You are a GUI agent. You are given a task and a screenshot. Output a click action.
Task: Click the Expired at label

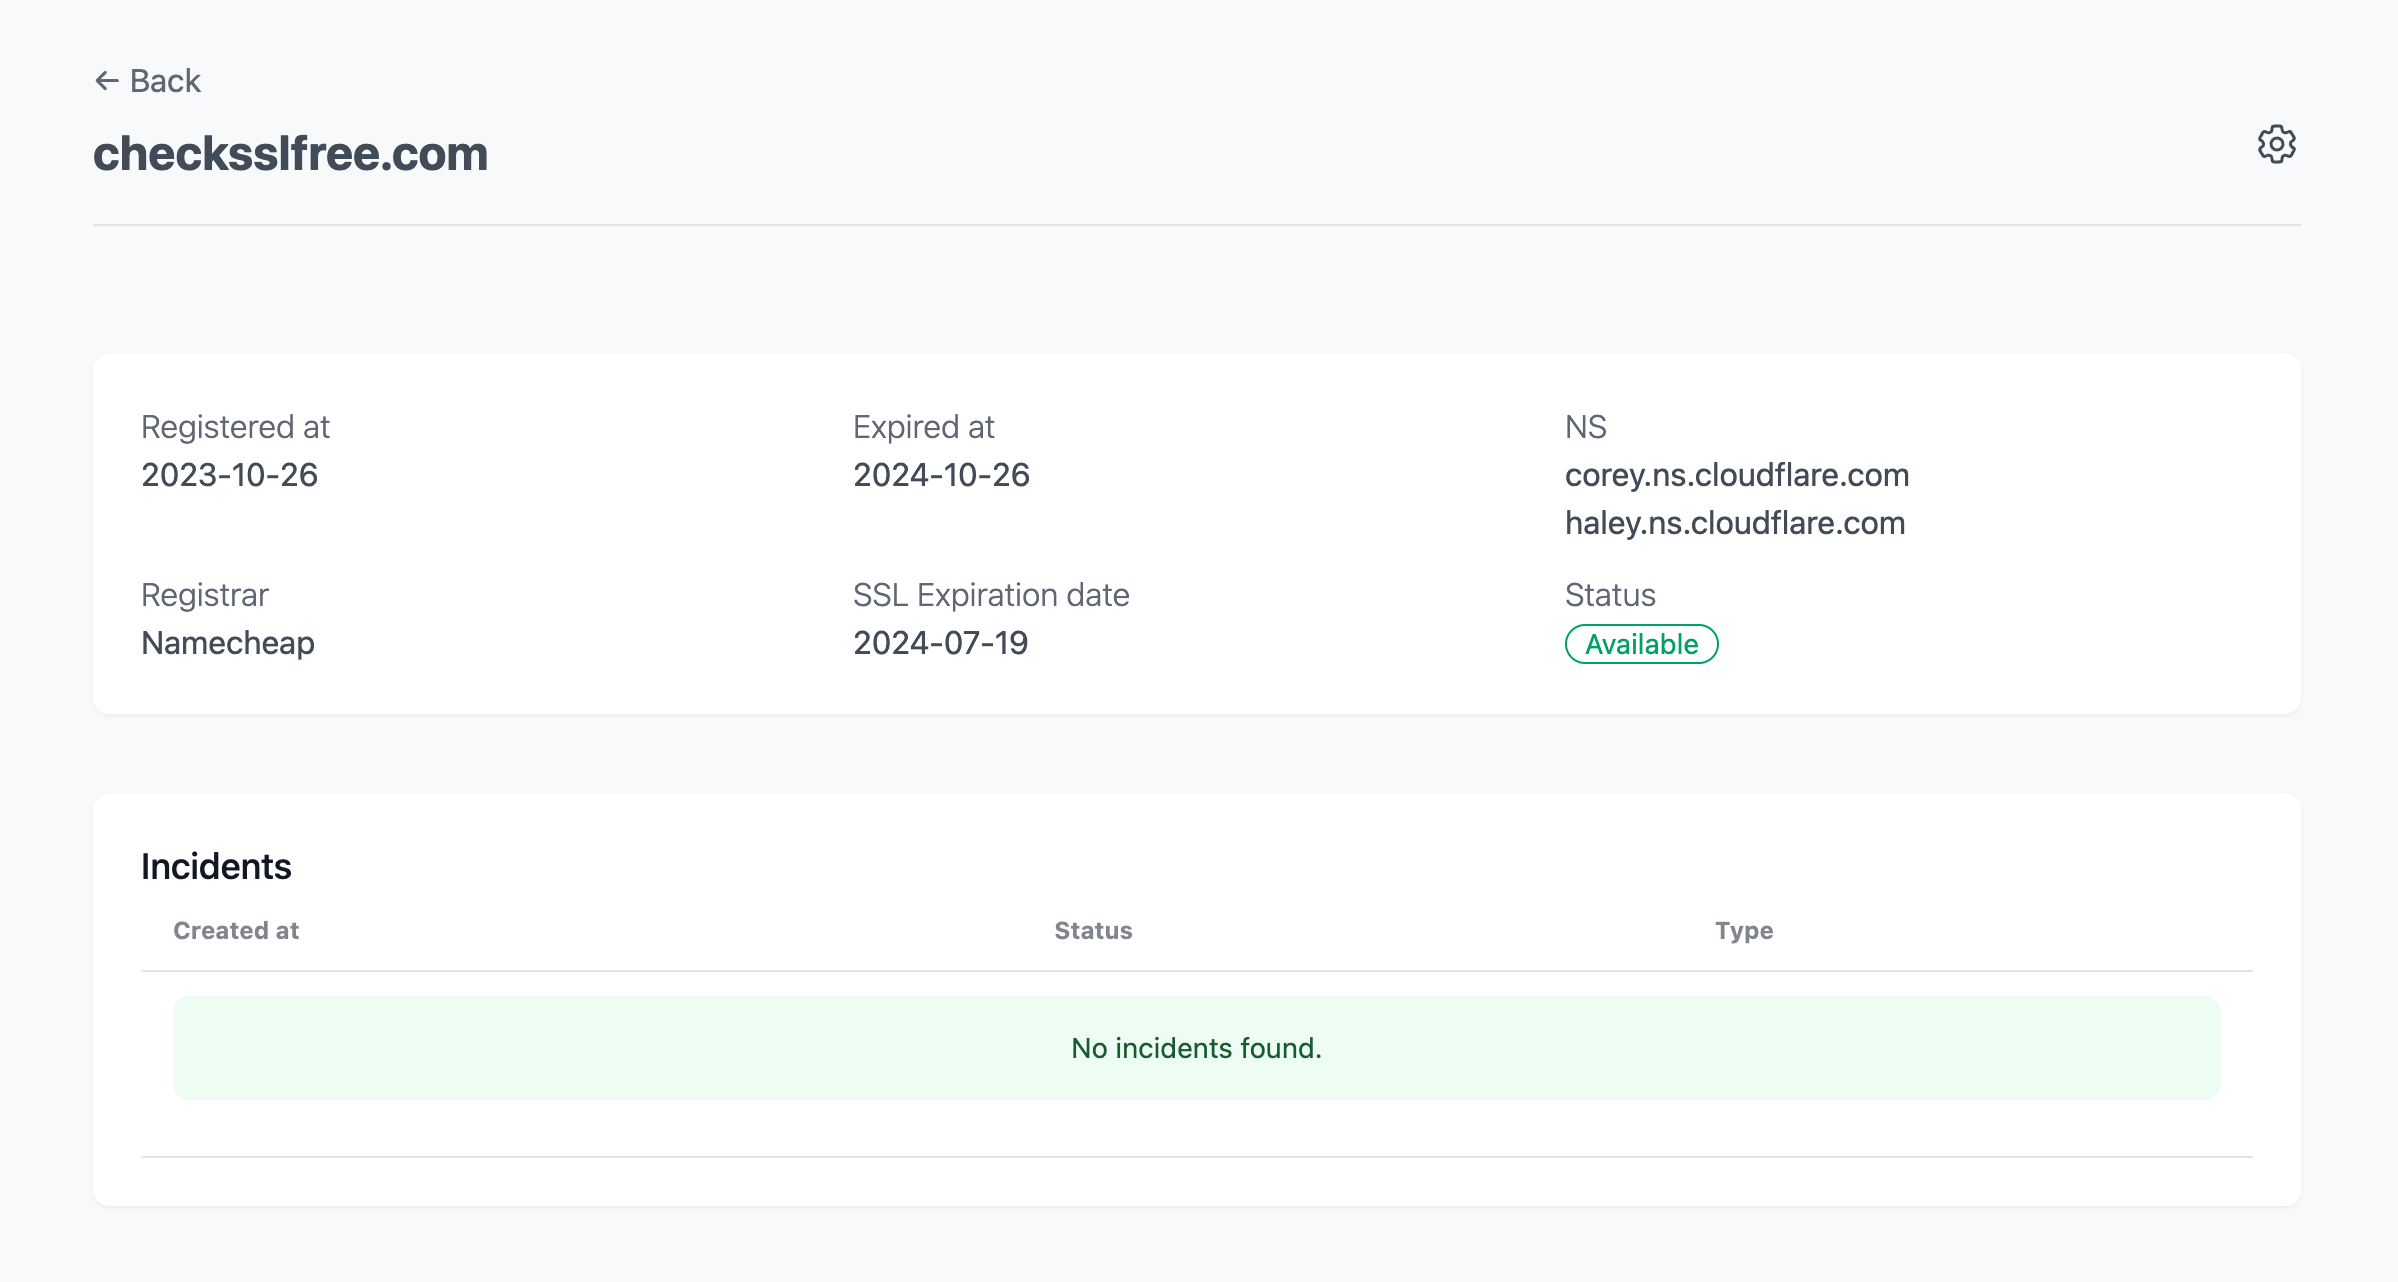[x=923, y=427]
